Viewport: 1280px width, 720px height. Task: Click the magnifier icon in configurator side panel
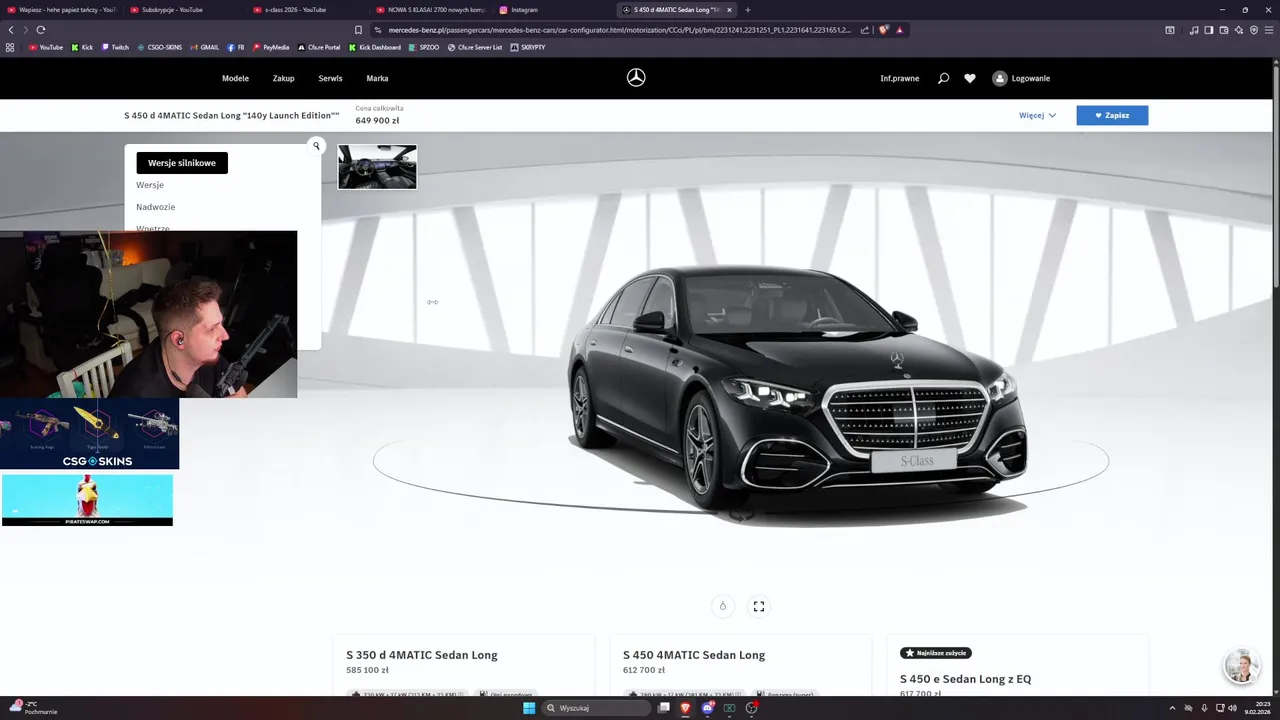point(316,146)
